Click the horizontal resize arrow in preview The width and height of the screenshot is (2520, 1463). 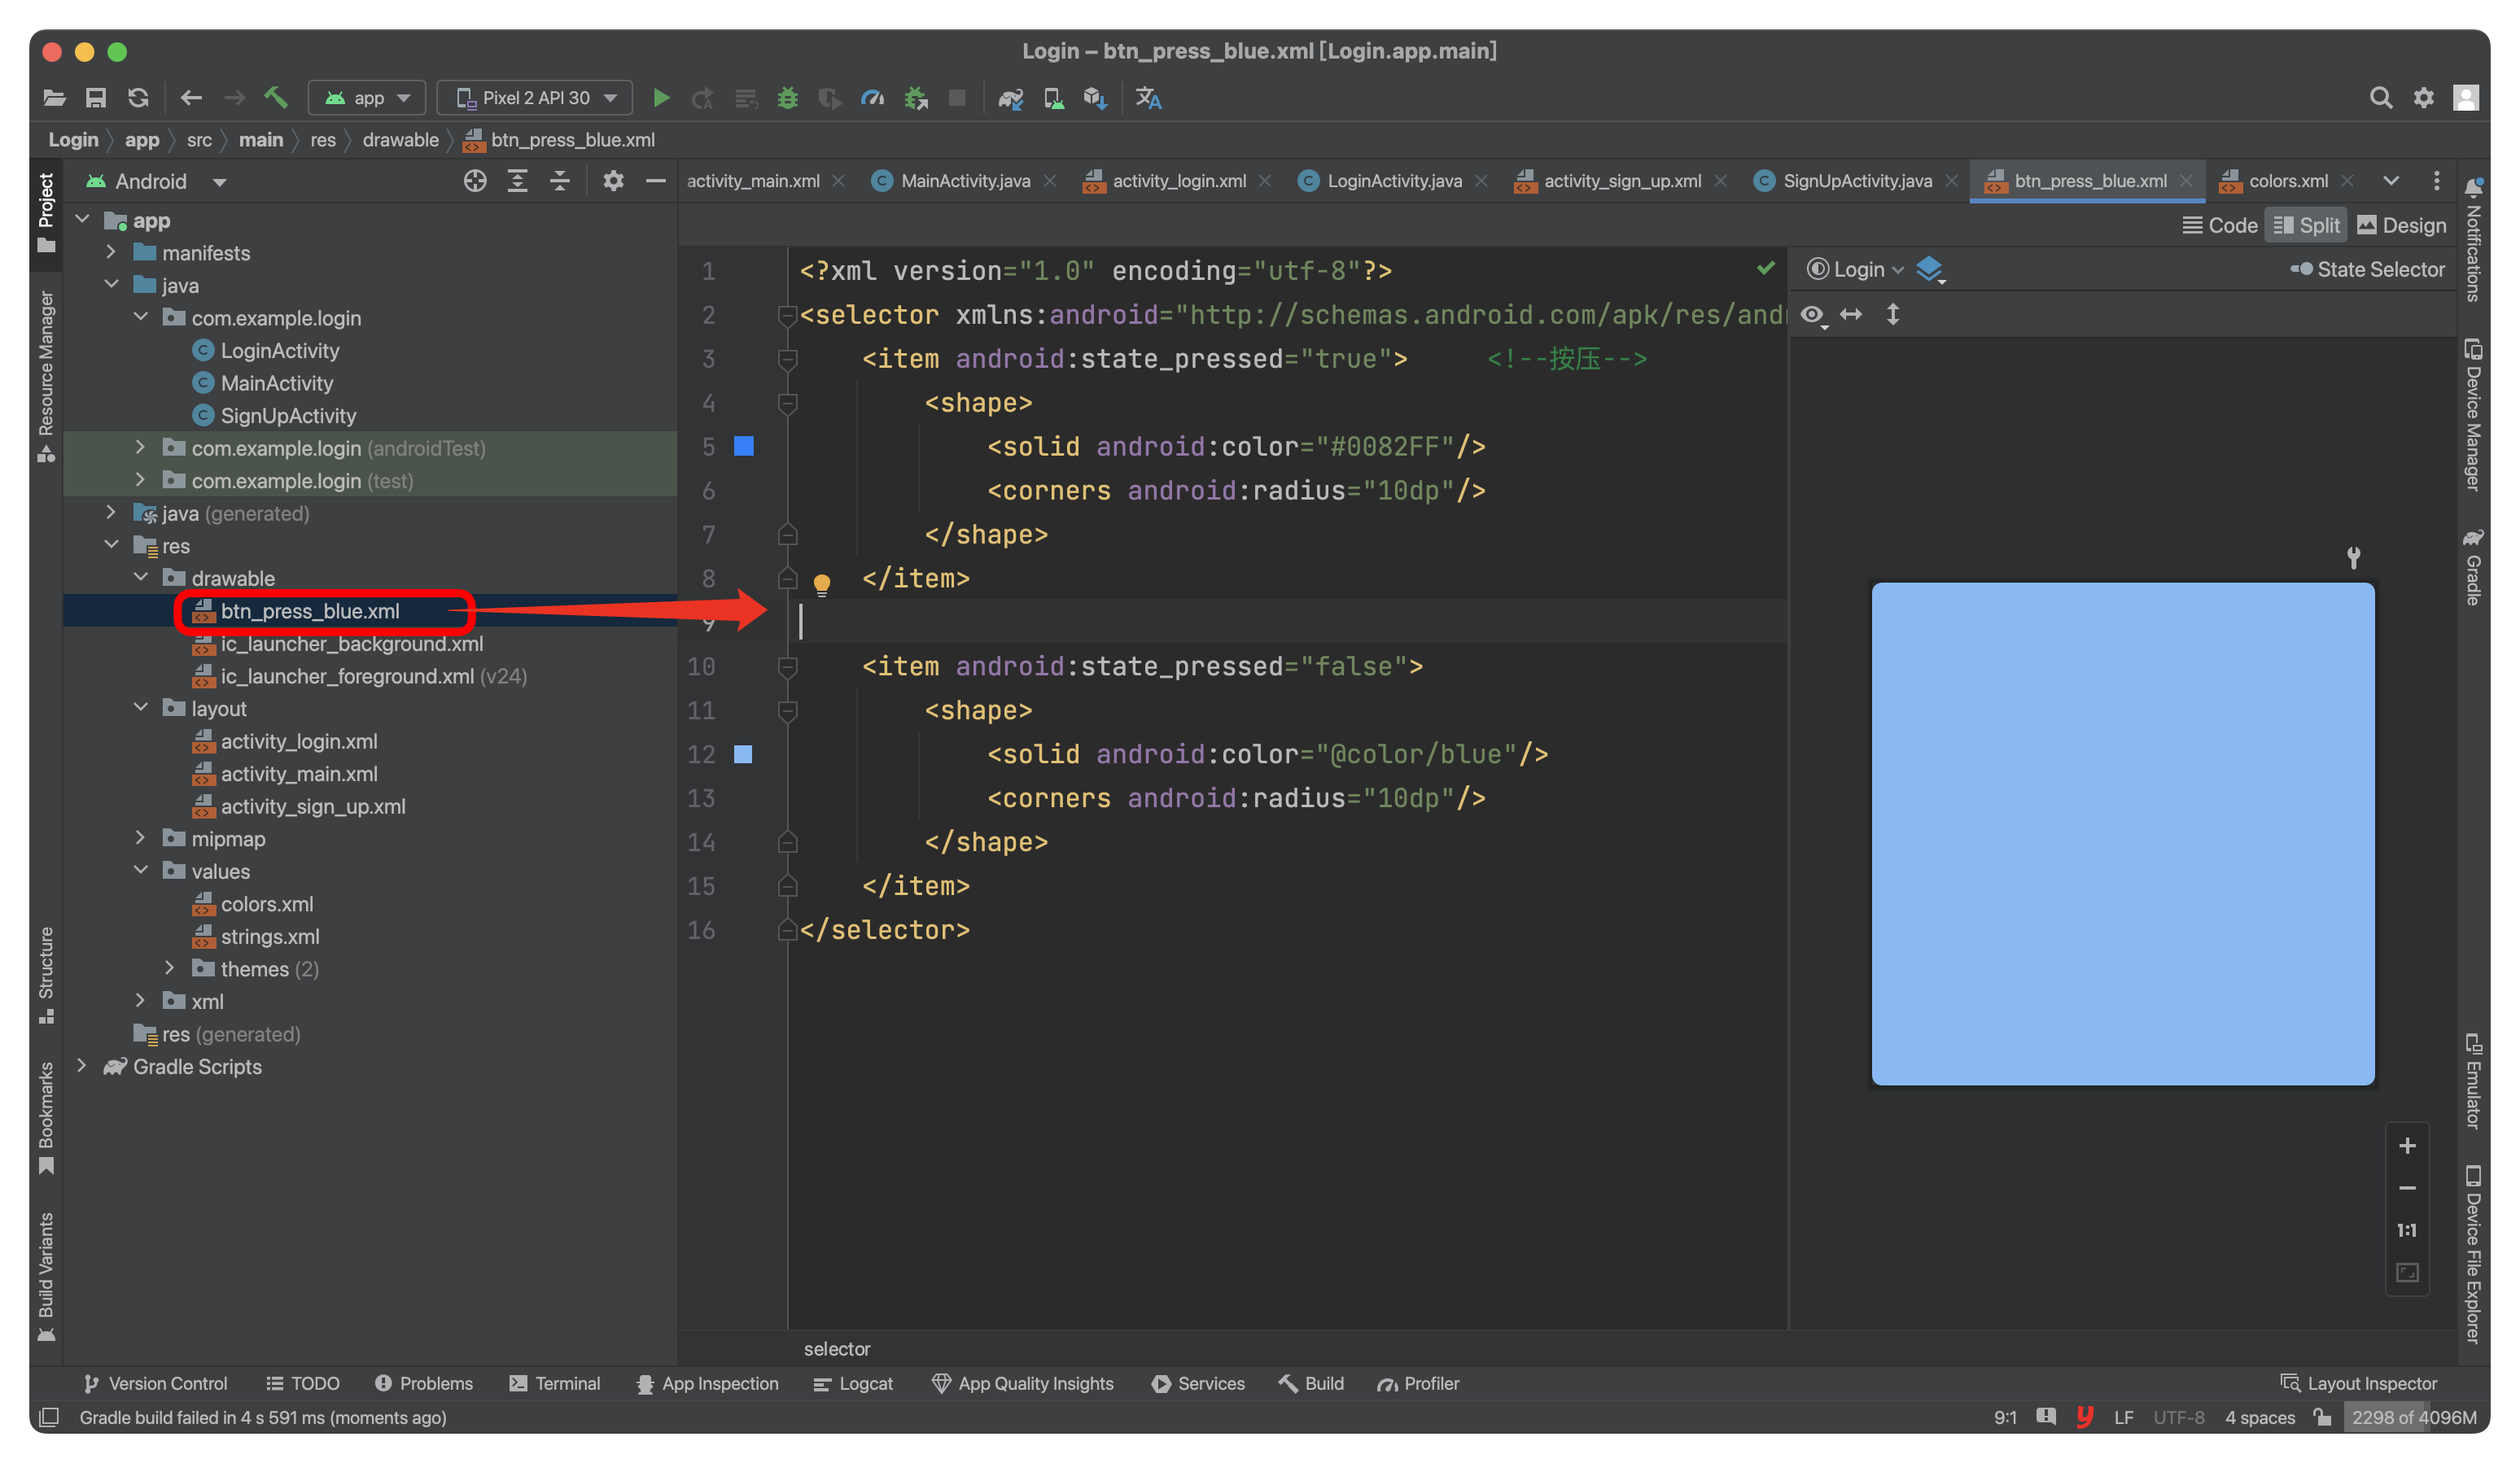pos(1851,315)
